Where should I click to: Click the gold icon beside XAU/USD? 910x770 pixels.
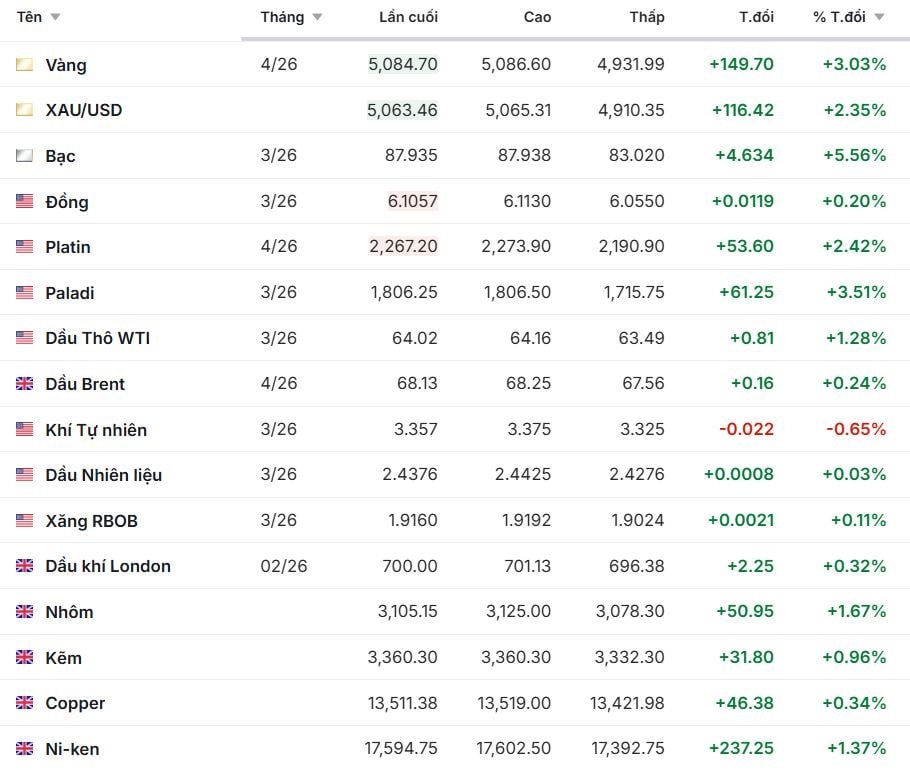tap(24, 110)
